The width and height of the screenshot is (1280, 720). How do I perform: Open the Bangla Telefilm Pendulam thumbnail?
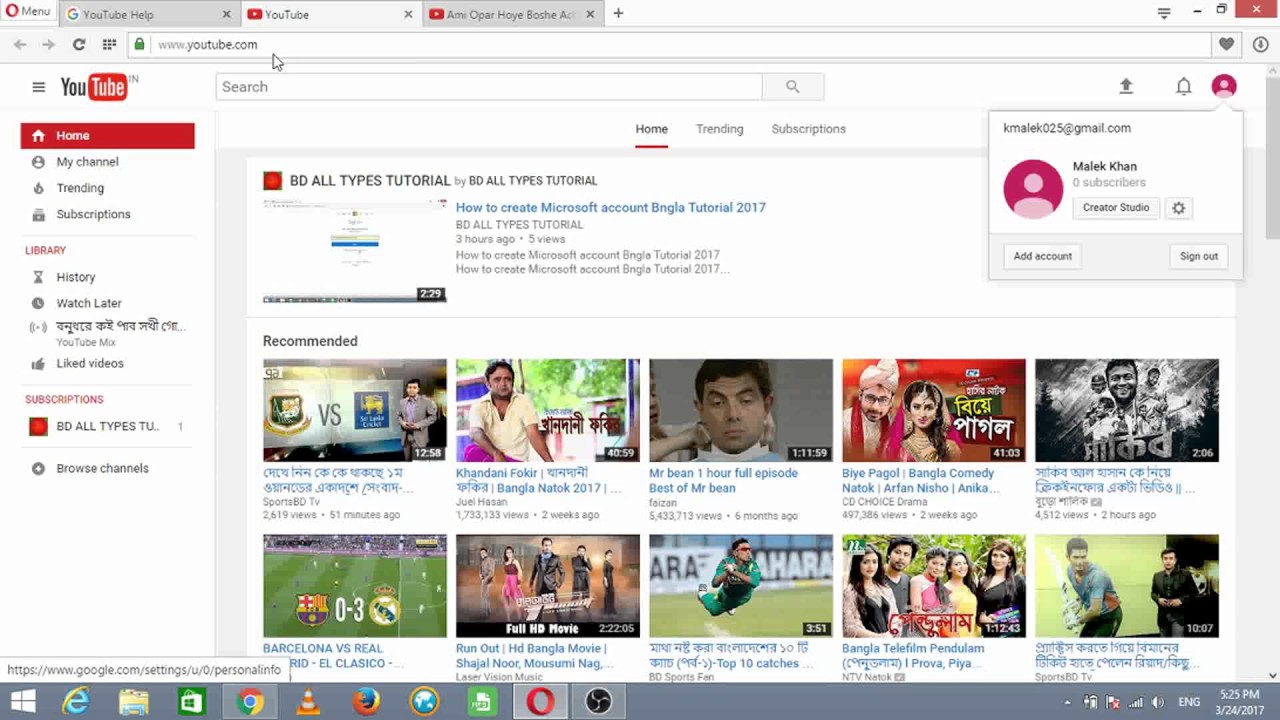click(x=934, y=586)
